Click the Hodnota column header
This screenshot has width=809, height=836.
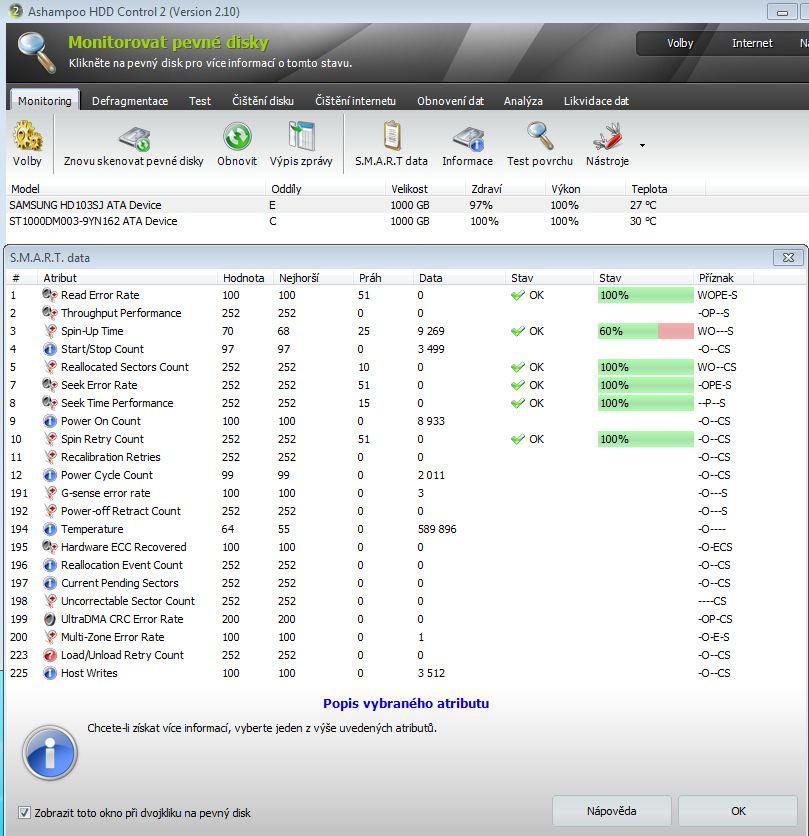tap(245, 278)
